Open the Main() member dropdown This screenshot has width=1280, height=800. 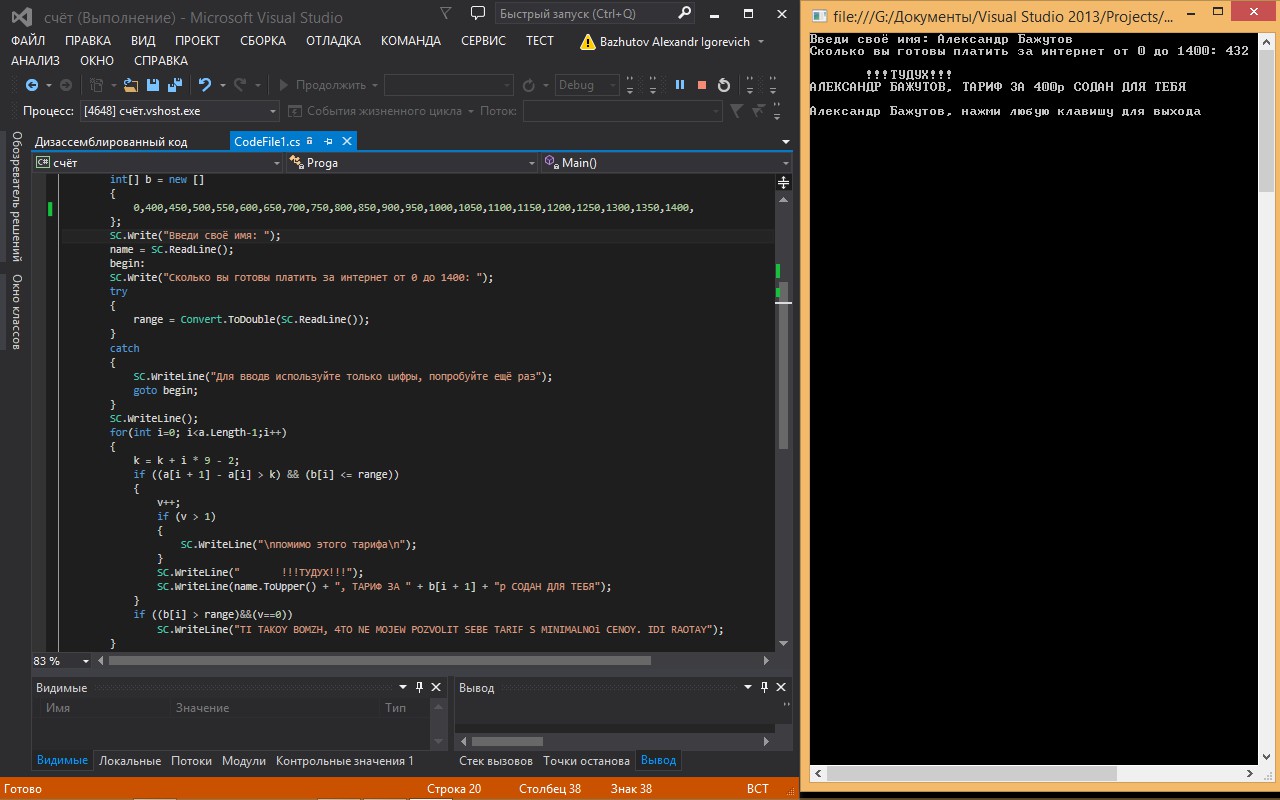(x=785, y=162)
